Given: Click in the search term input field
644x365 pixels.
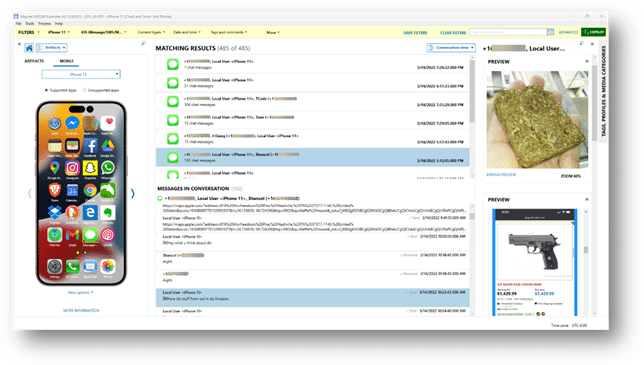Looking at the screenshot, I should coord(508,32).
